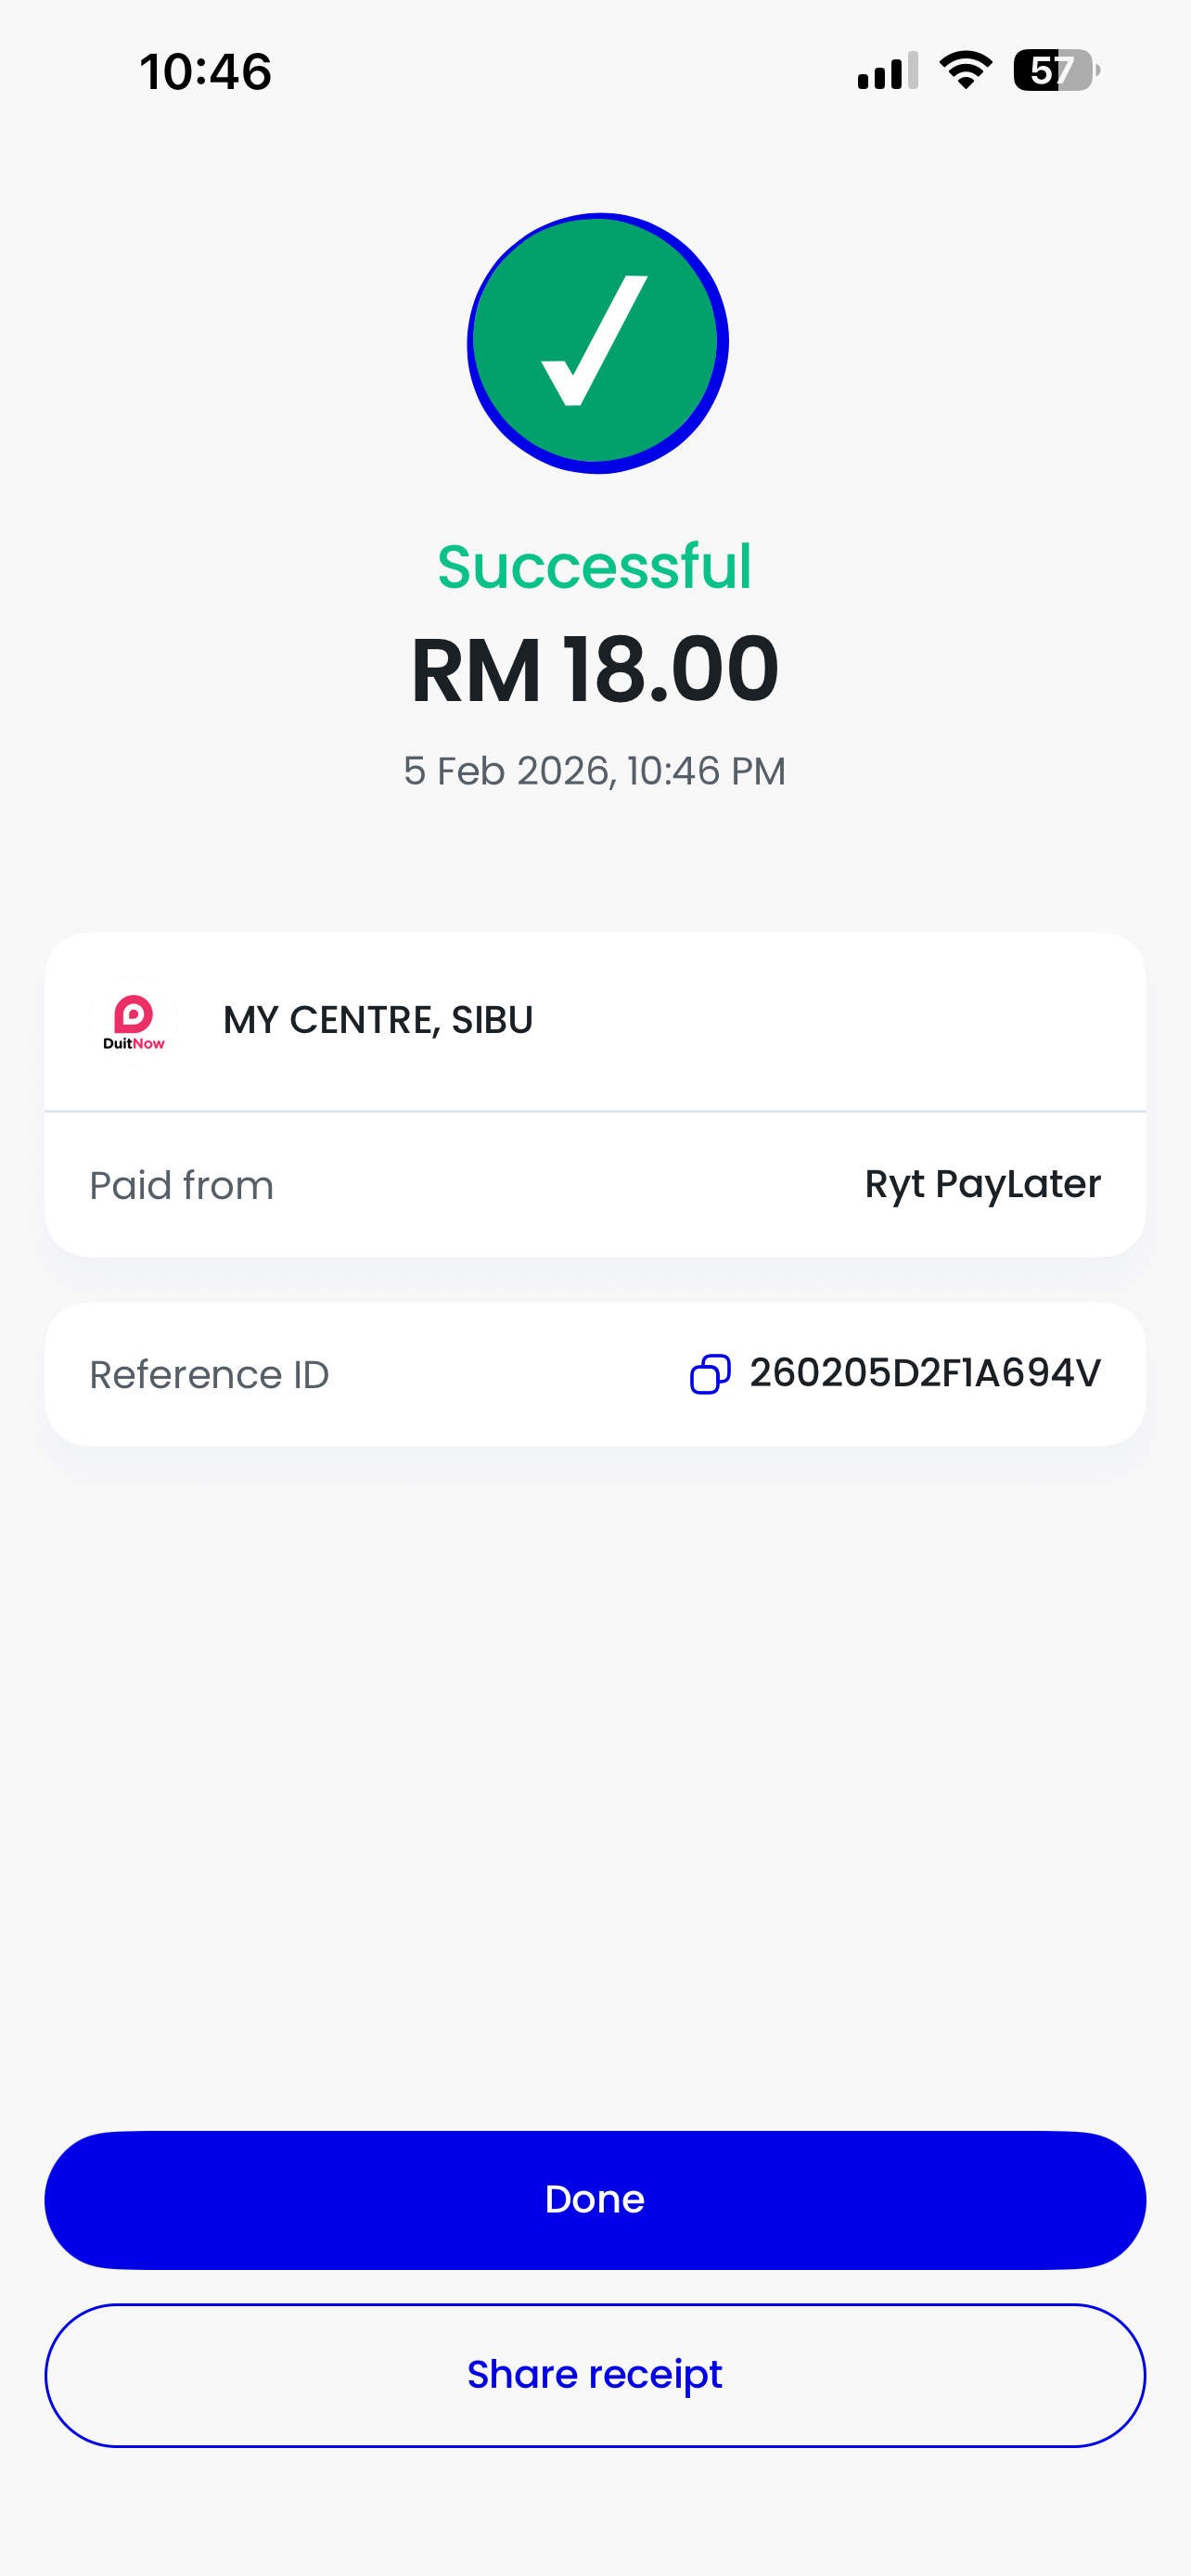The image size is (1191, 2576).
Task: Copy the Reference ID using copy icon
Action: [x=710, y=1374]
